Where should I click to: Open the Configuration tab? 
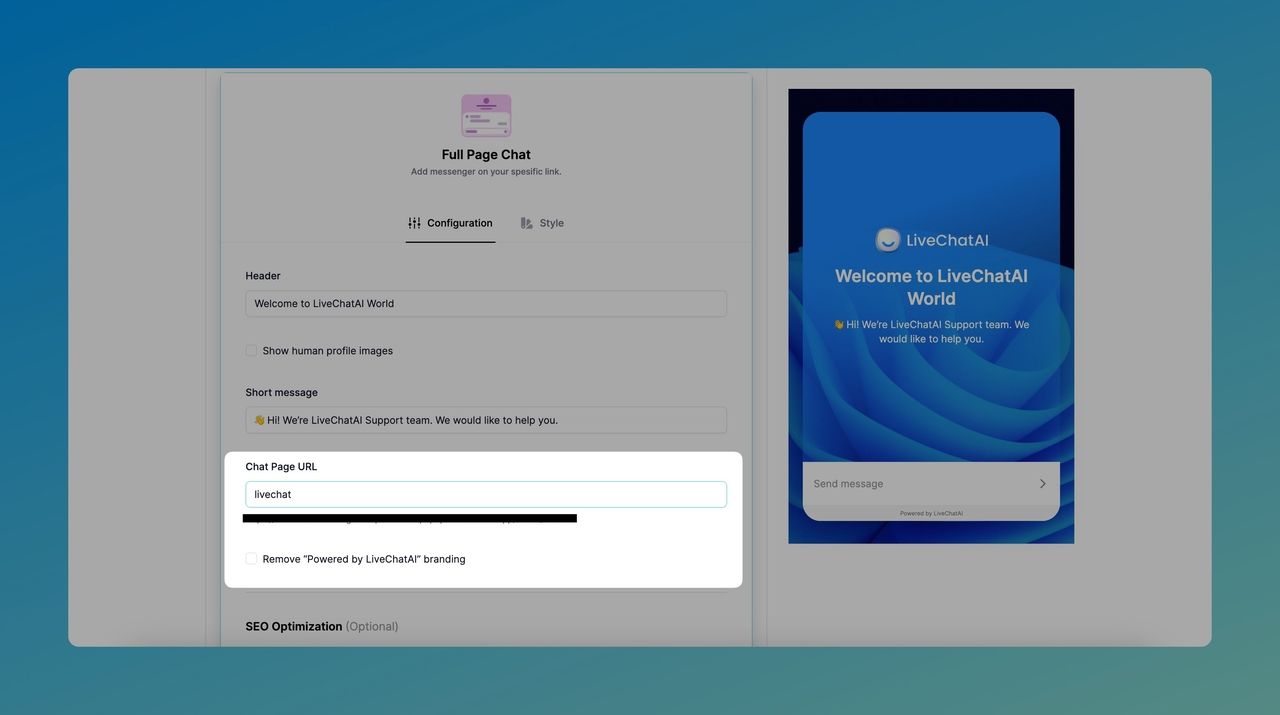450,223
